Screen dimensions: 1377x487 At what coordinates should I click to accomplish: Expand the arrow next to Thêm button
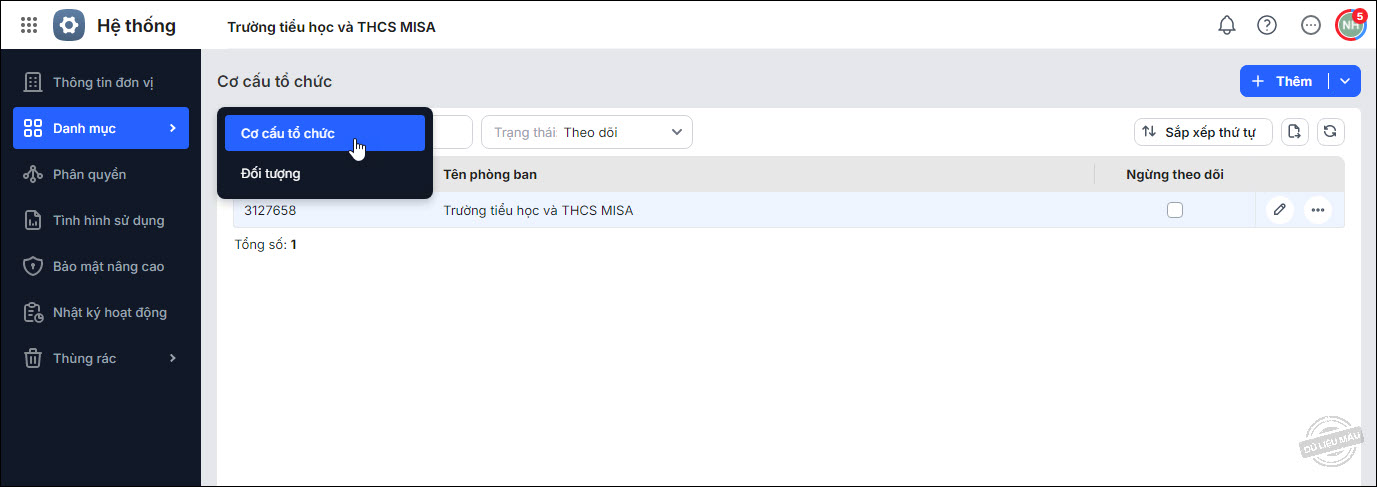pyautogui.click(x=1345, y=81)
